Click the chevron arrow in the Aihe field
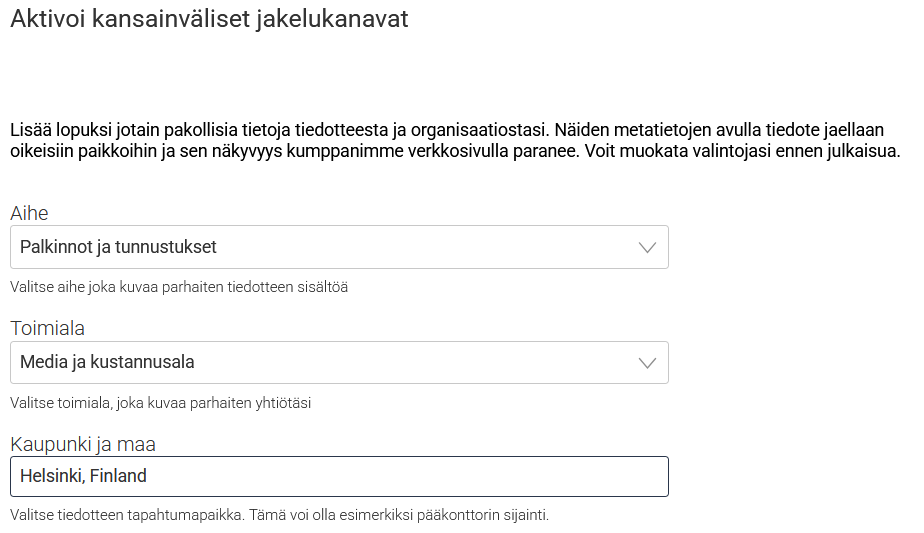This screenshot has height=533, width=924. point(647,247)
